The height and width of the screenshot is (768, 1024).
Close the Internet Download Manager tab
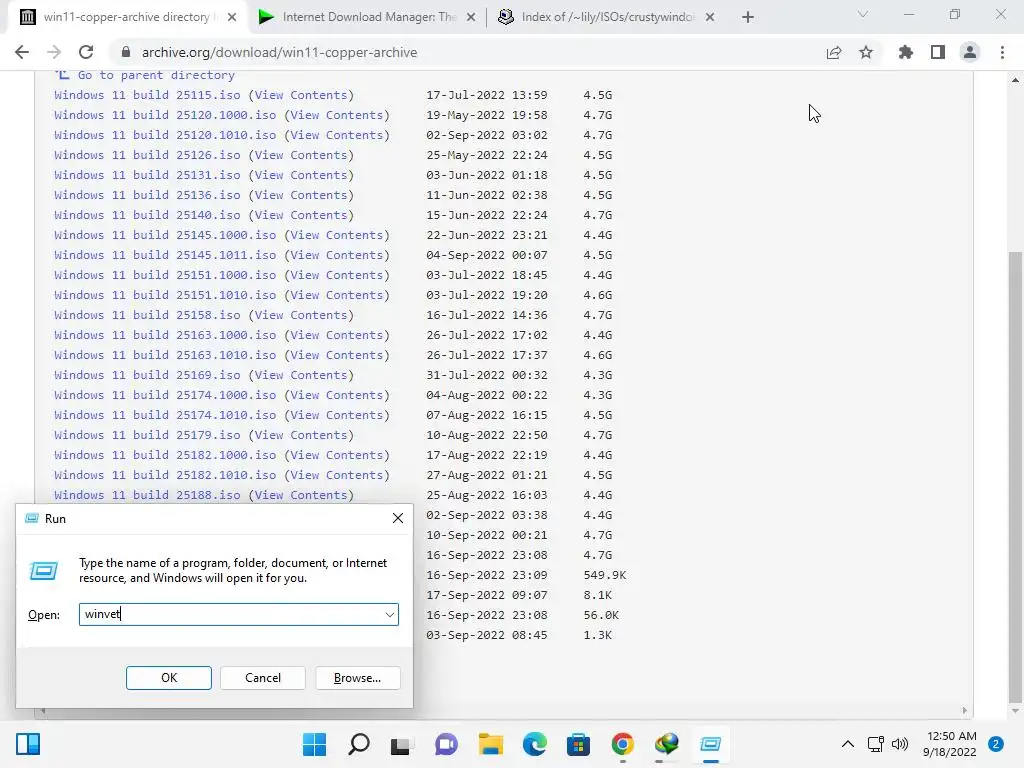(471, 17)
